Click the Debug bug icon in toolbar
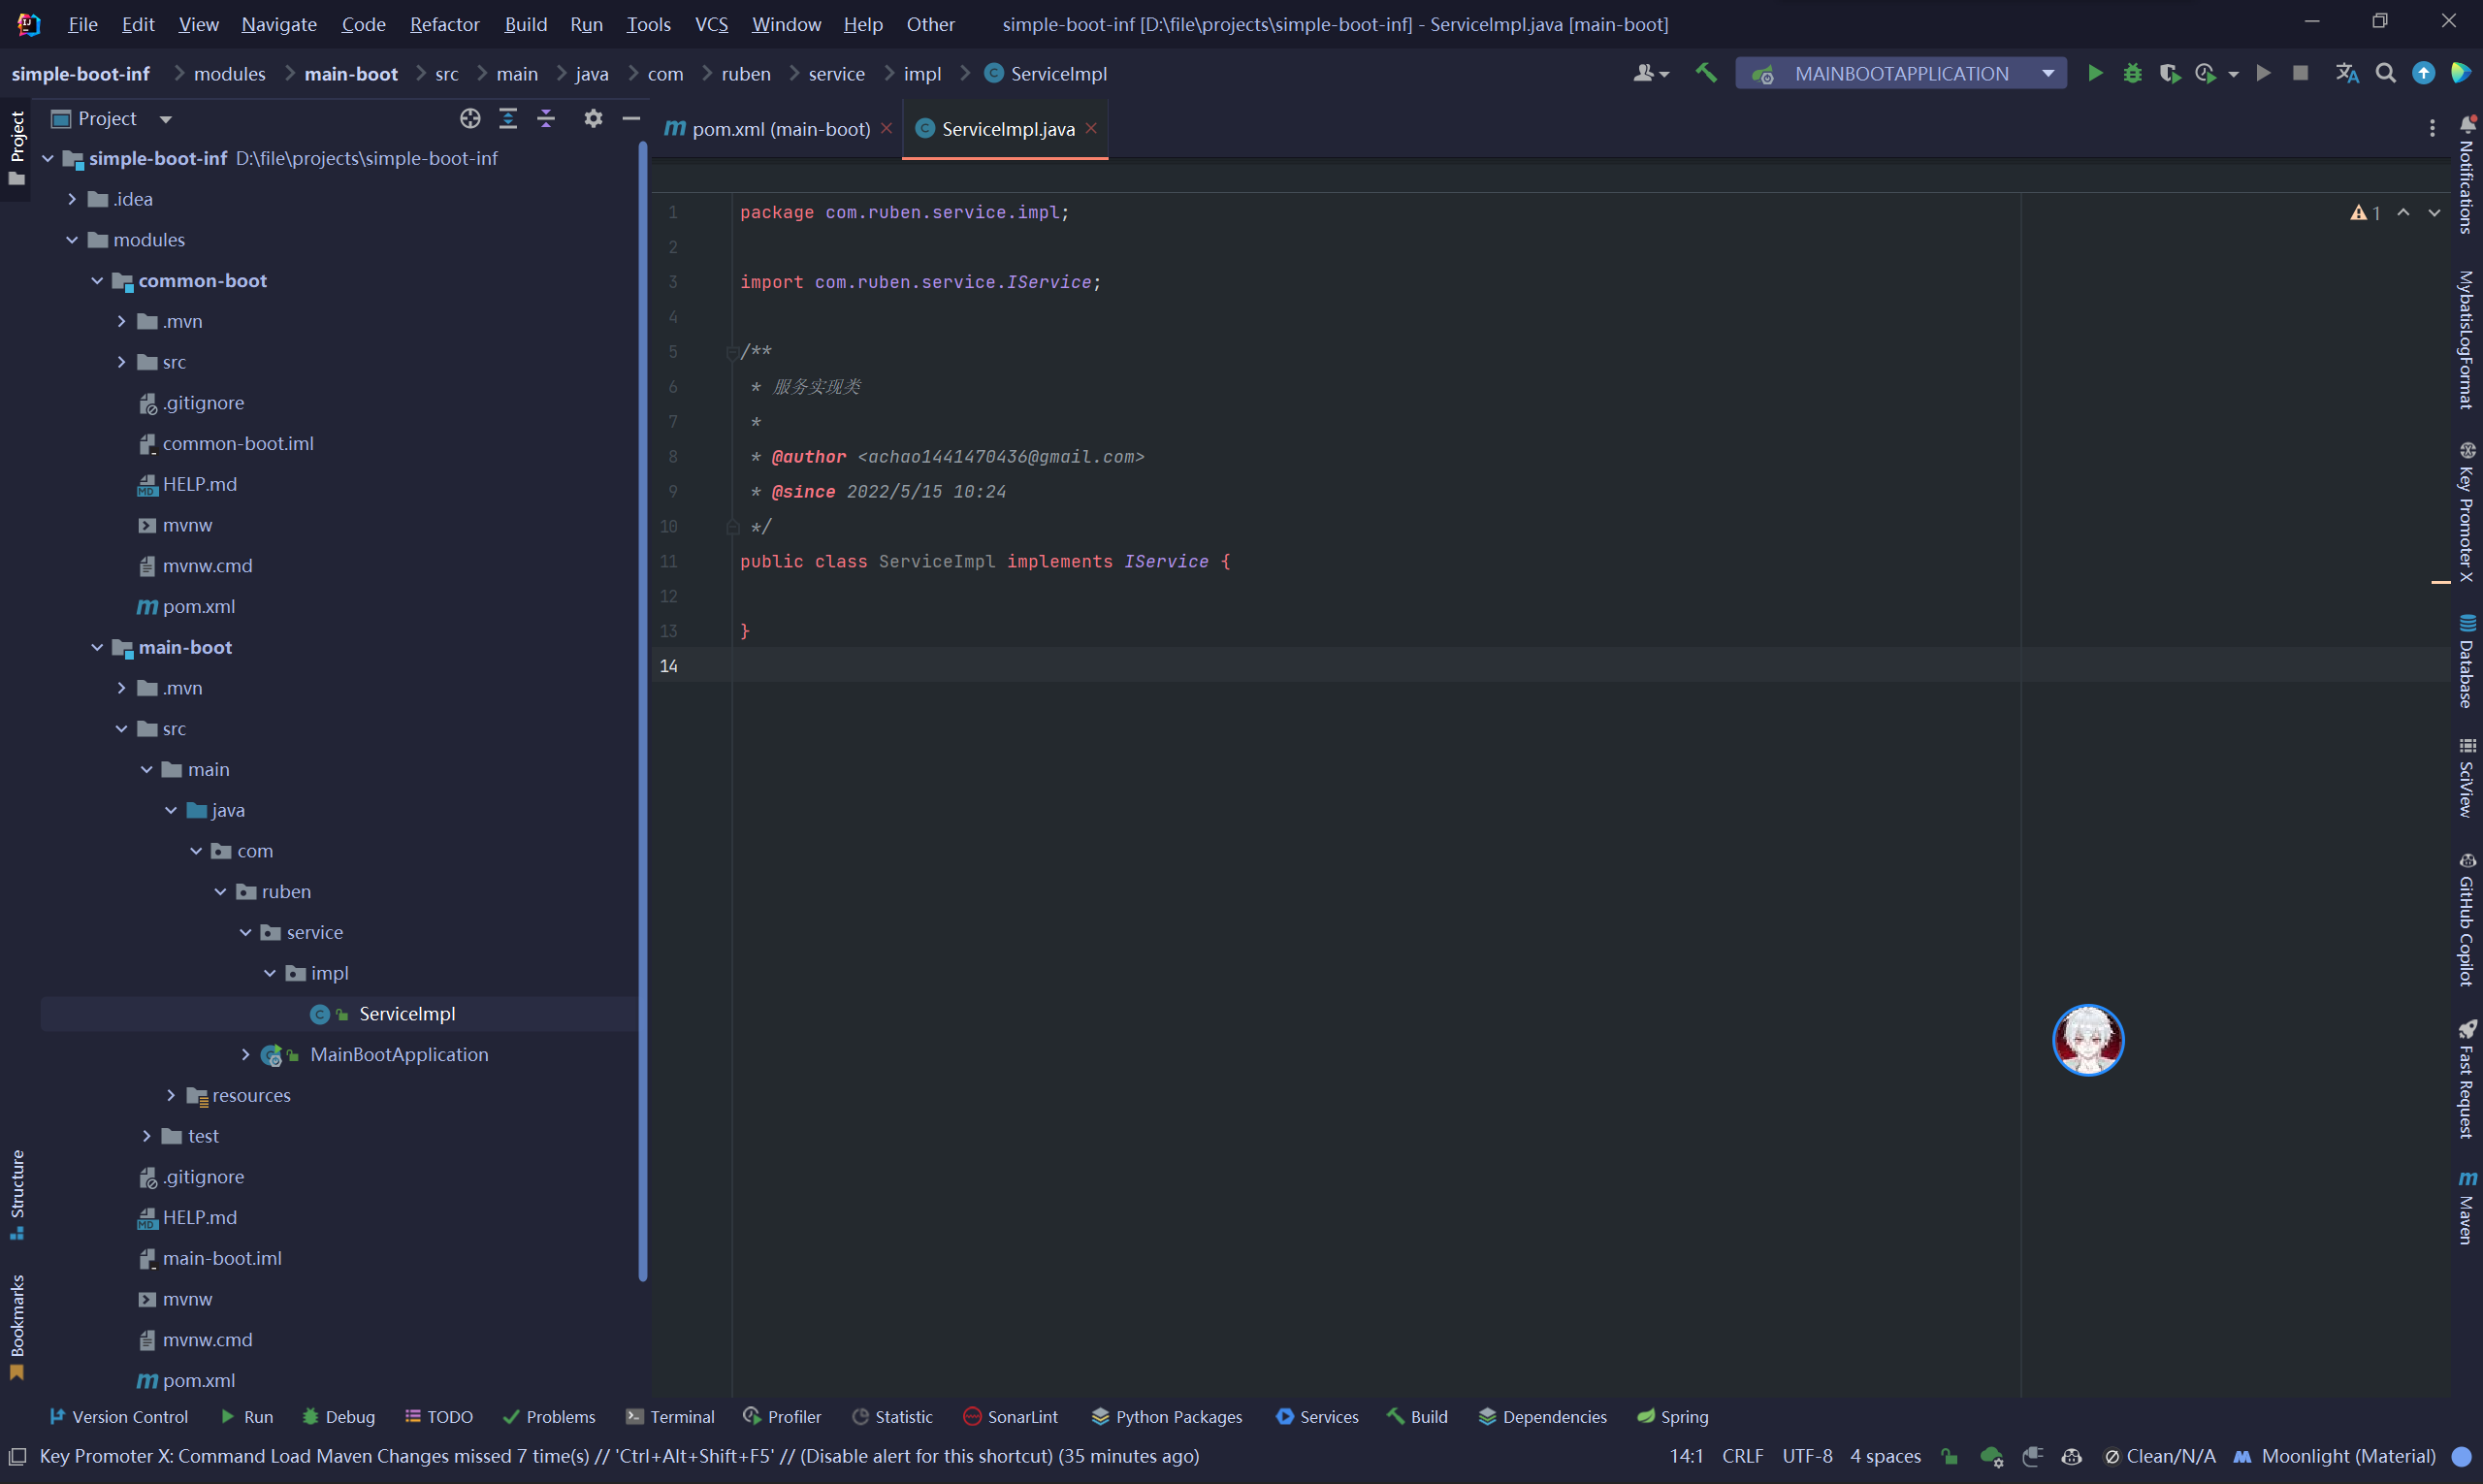Screen dimensions: 2483x1484 tap(2132, 73)
